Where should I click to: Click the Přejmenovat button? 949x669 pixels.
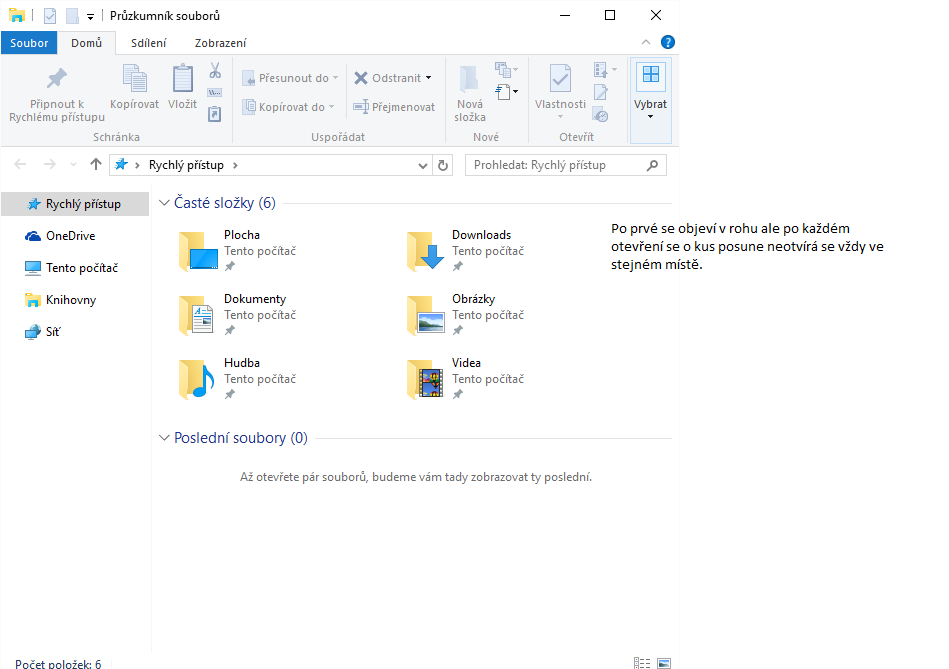pos(394,107)
